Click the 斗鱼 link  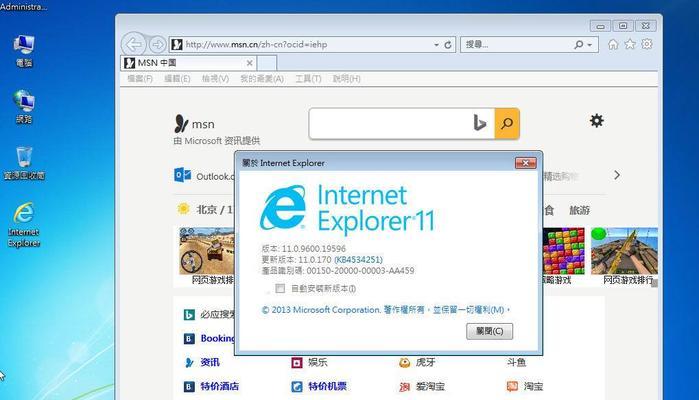(x=516, y=362)
